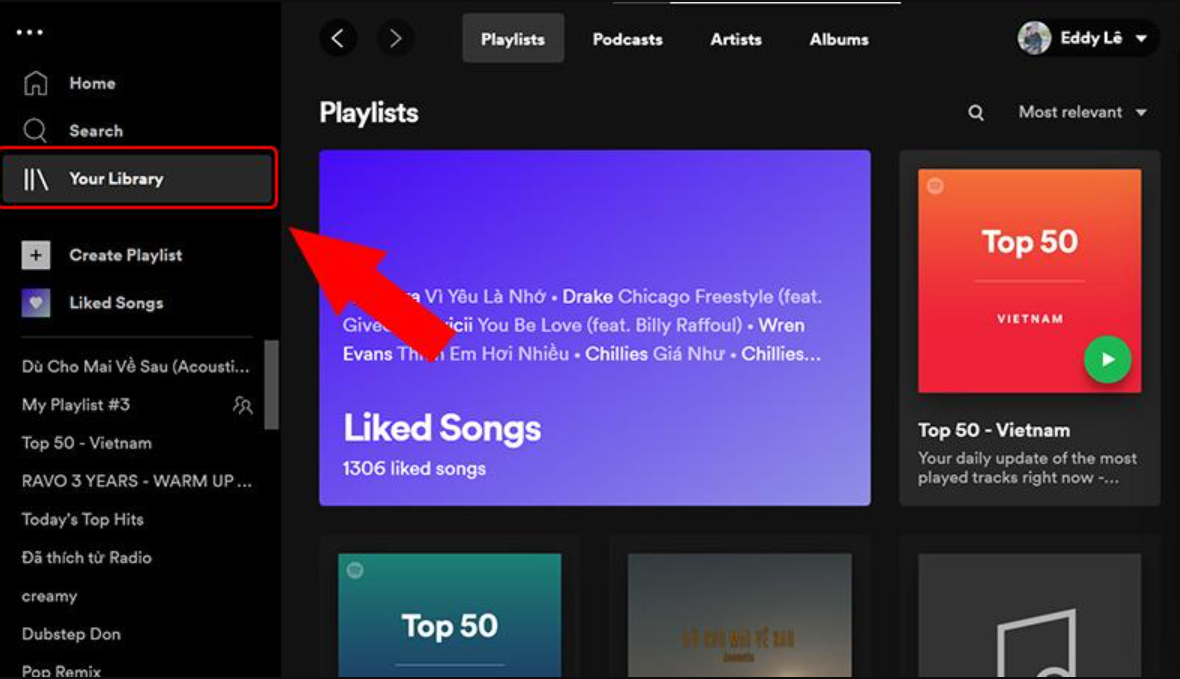Open the sunset album cover playlist card
The image size is (1180, 679).
pyautogui.click(x=740, y=616)
